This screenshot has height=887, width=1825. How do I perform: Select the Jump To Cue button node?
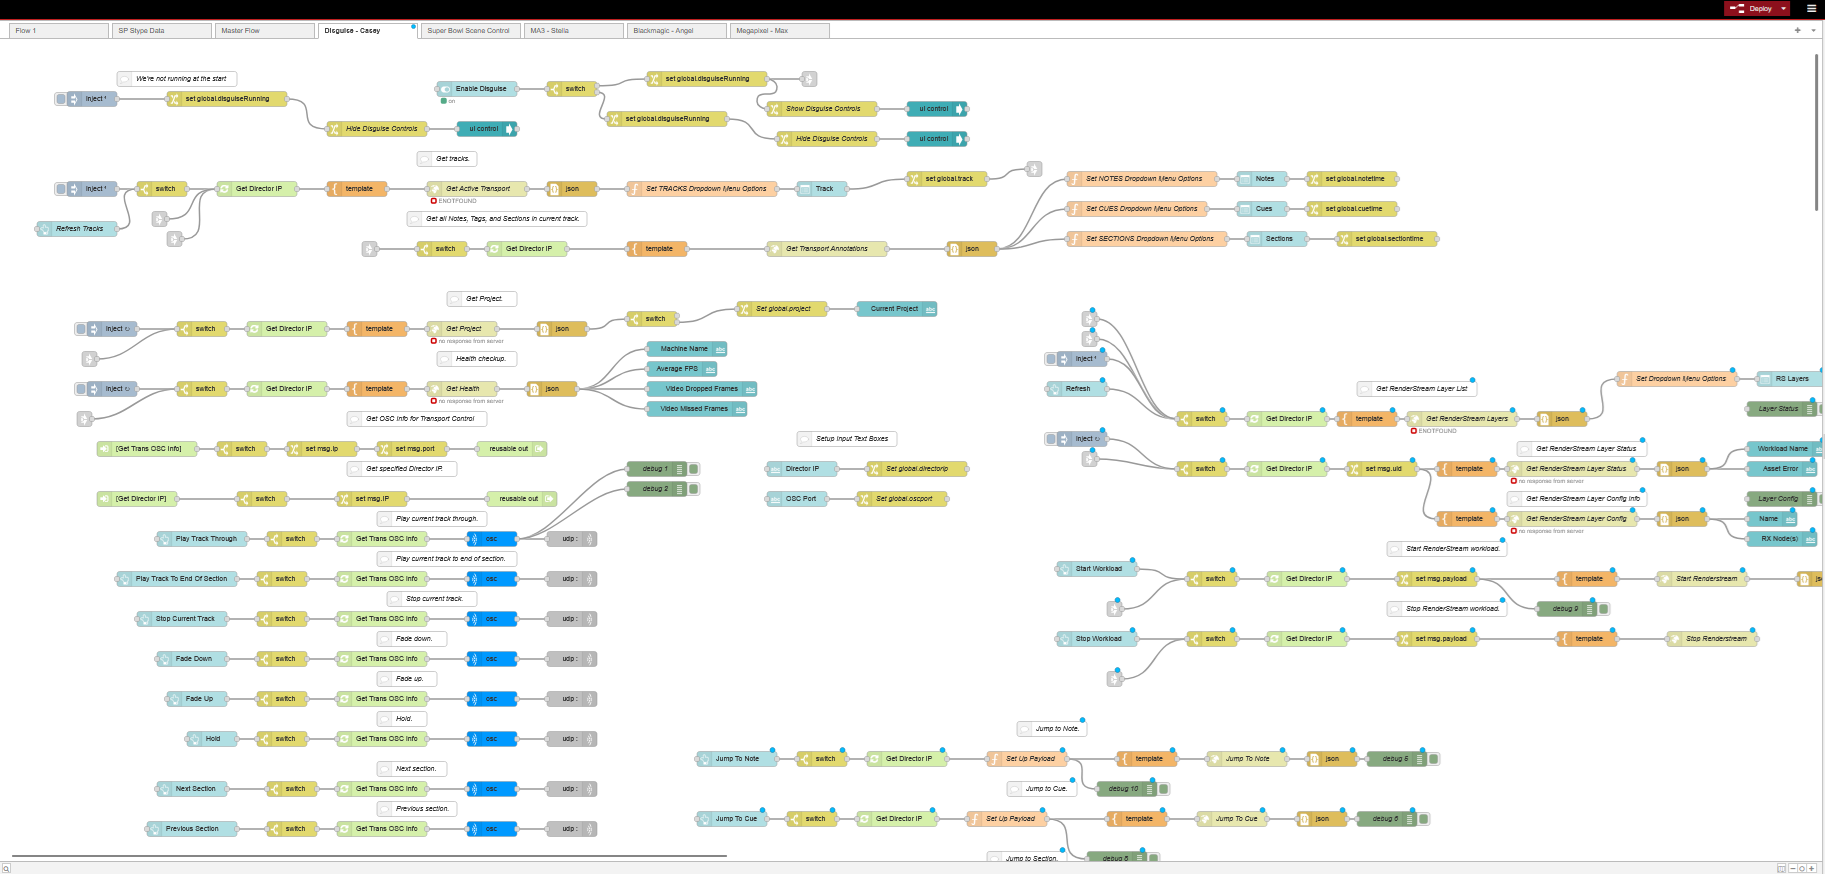pos(732,819)
